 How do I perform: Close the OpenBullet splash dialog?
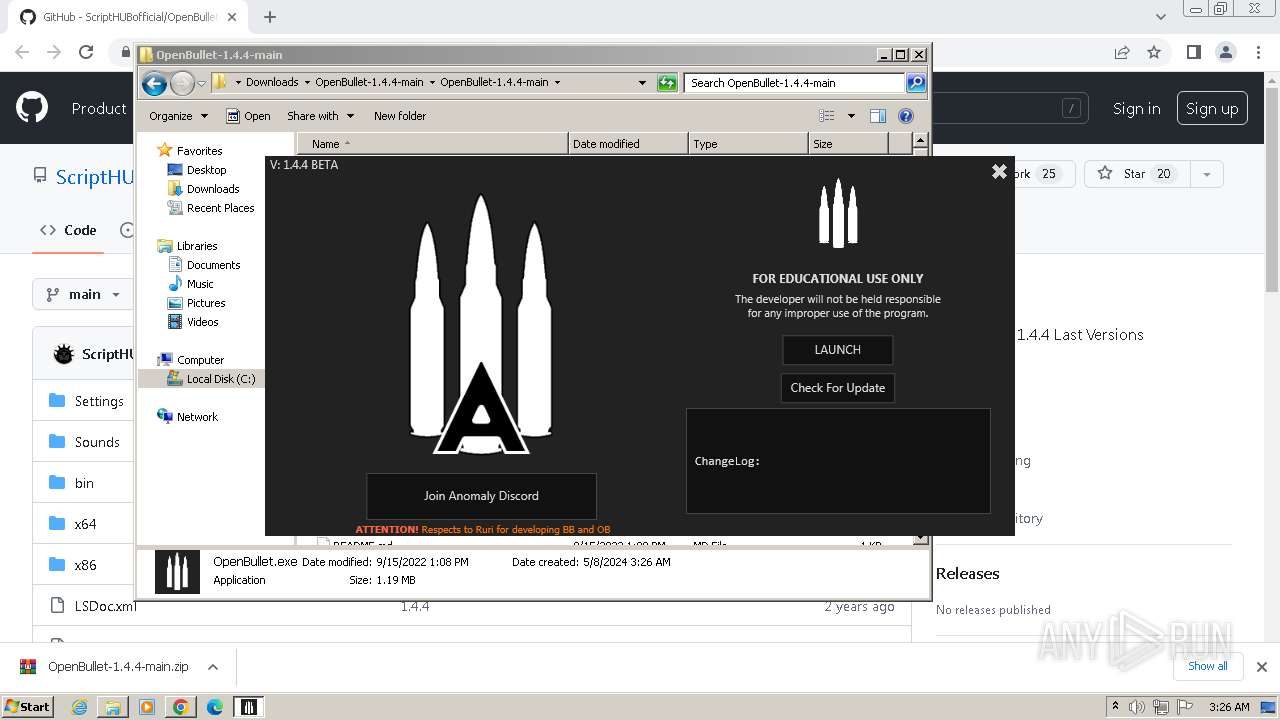(x=998, y=172)
